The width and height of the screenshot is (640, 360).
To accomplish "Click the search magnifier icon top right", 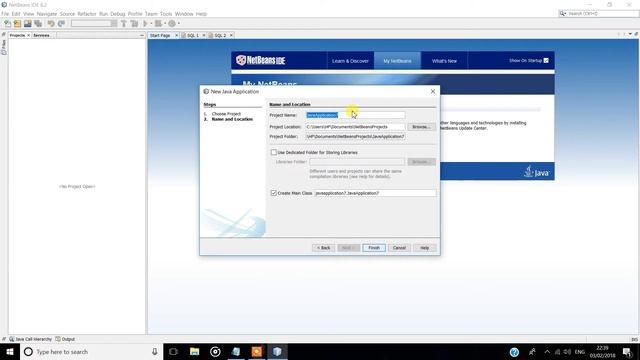I will pyautogui.click(x=563, y=13).
